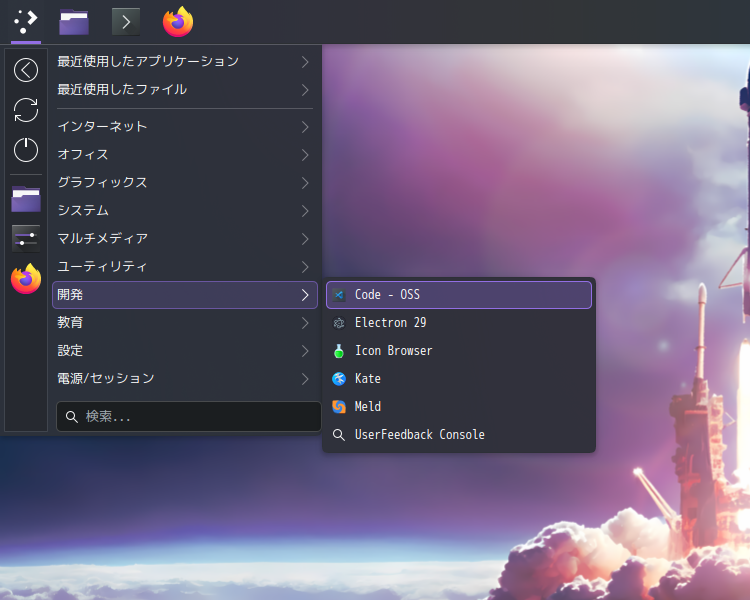The width and height of the screenshot is (750, 600).
Task: Expand chevron beside ユーティリティ
Action: [305, 267]
